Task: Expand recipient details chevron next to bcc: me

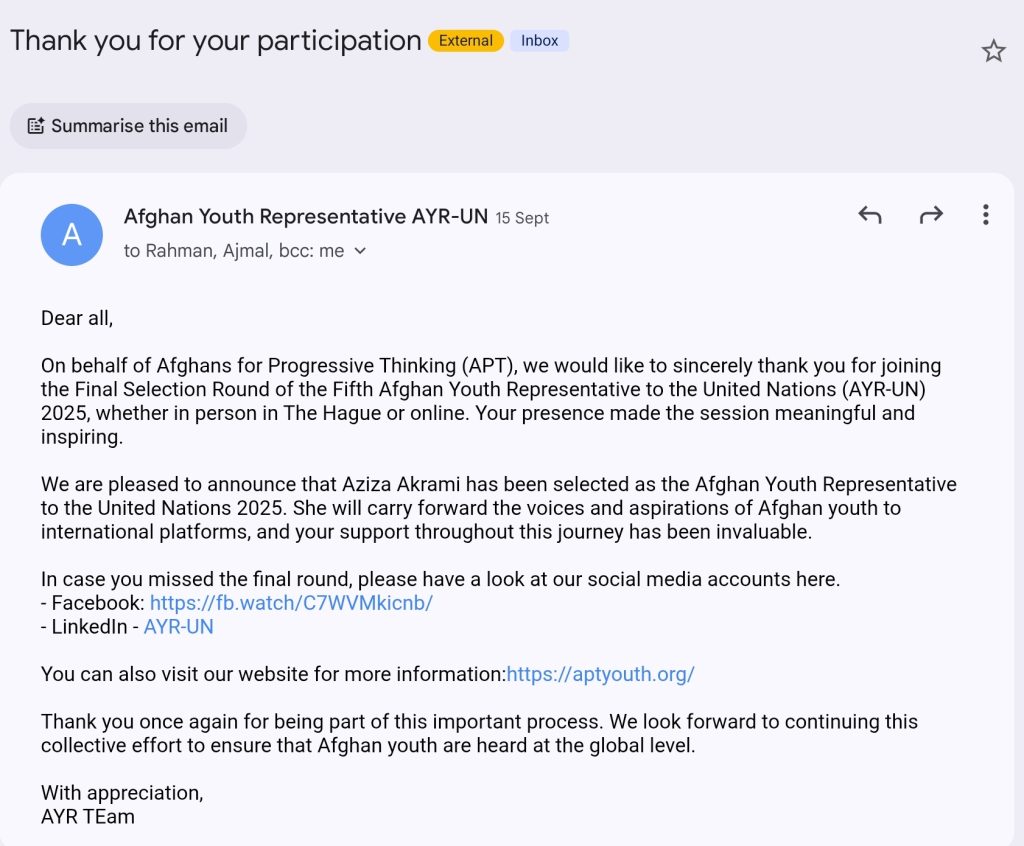Action: pos(361,251)
